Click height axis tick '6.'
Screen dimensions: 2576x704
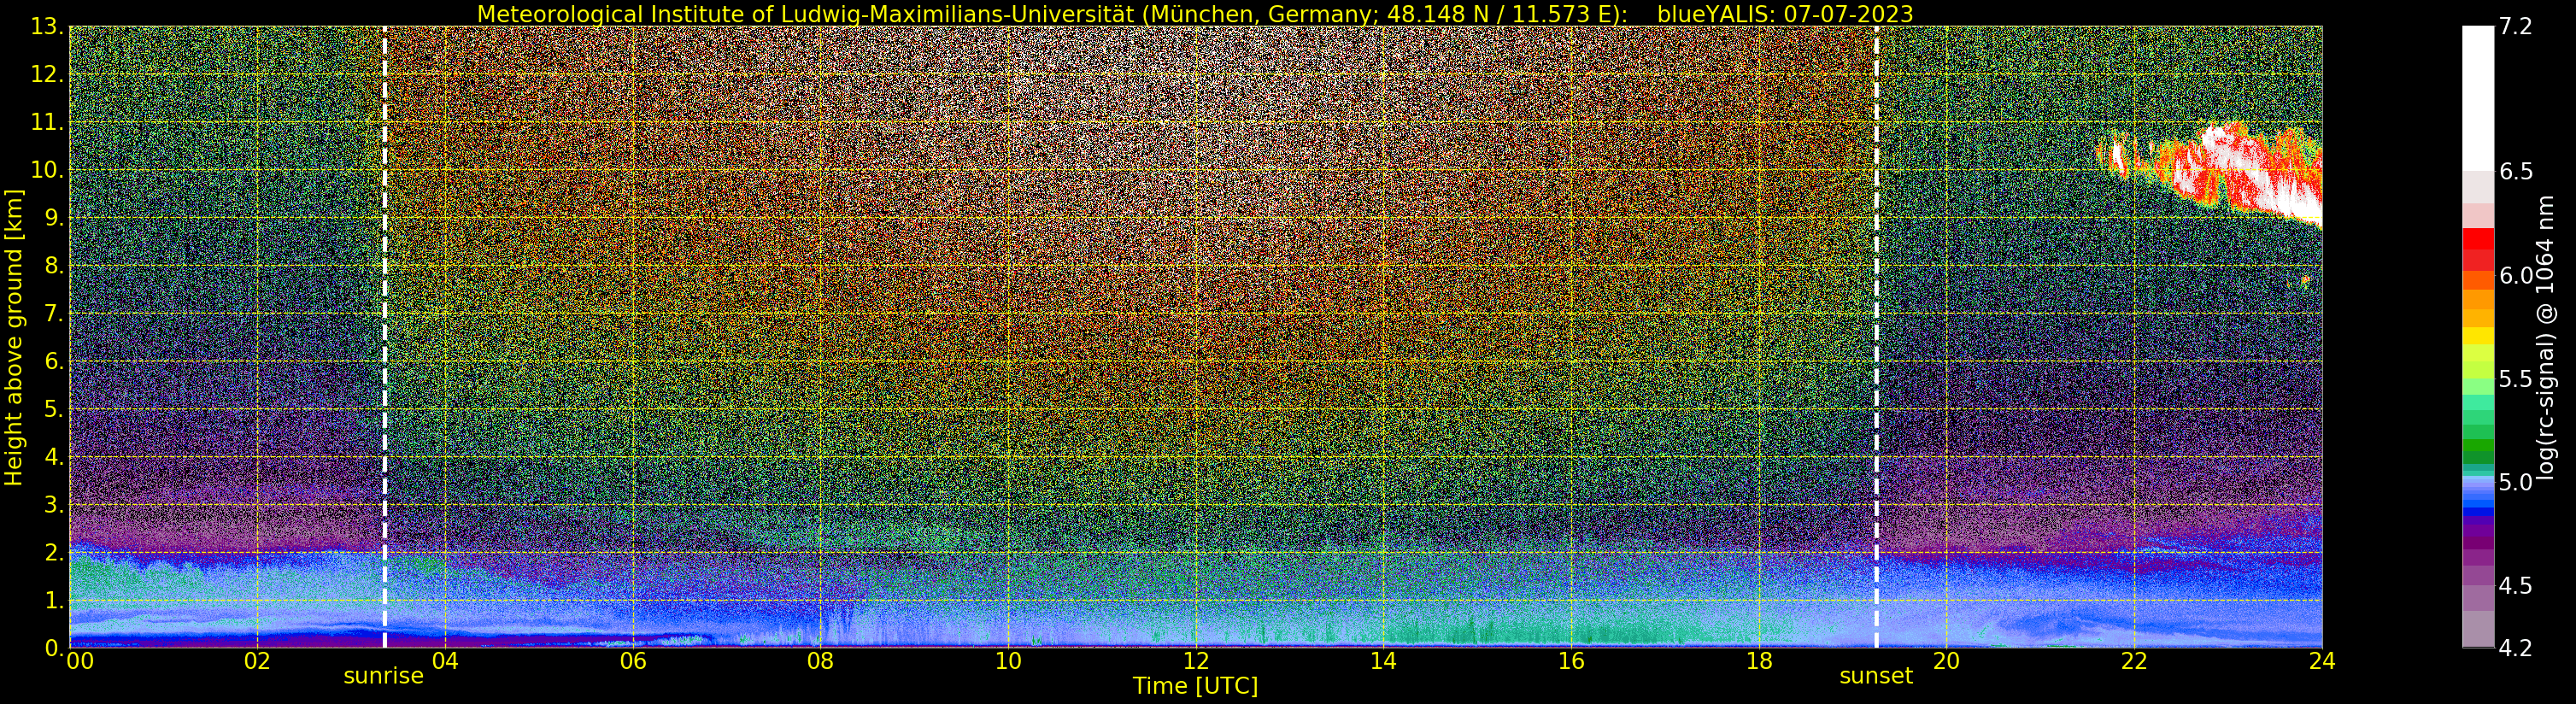click(54, 361)
